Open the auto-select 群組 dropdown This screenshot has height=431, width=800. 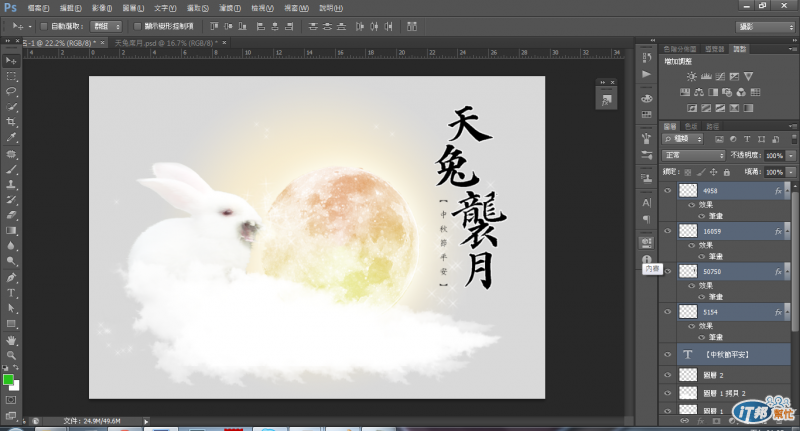click(106, 27)
